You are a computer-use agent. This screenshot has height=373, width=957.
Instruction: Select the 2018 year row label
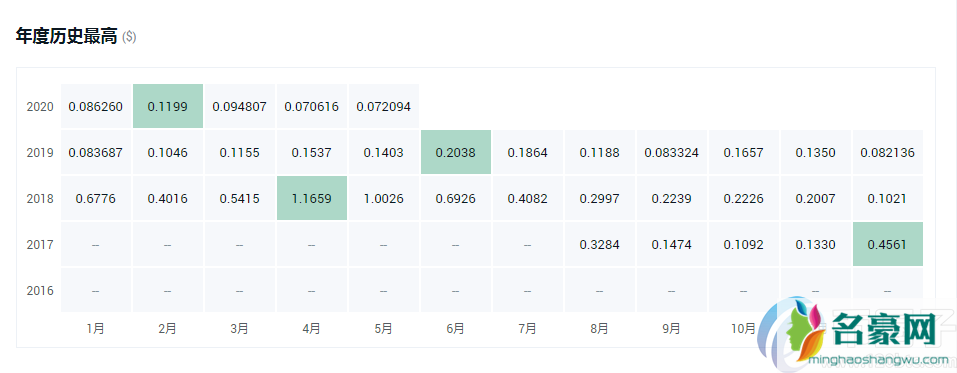point(40,198)
